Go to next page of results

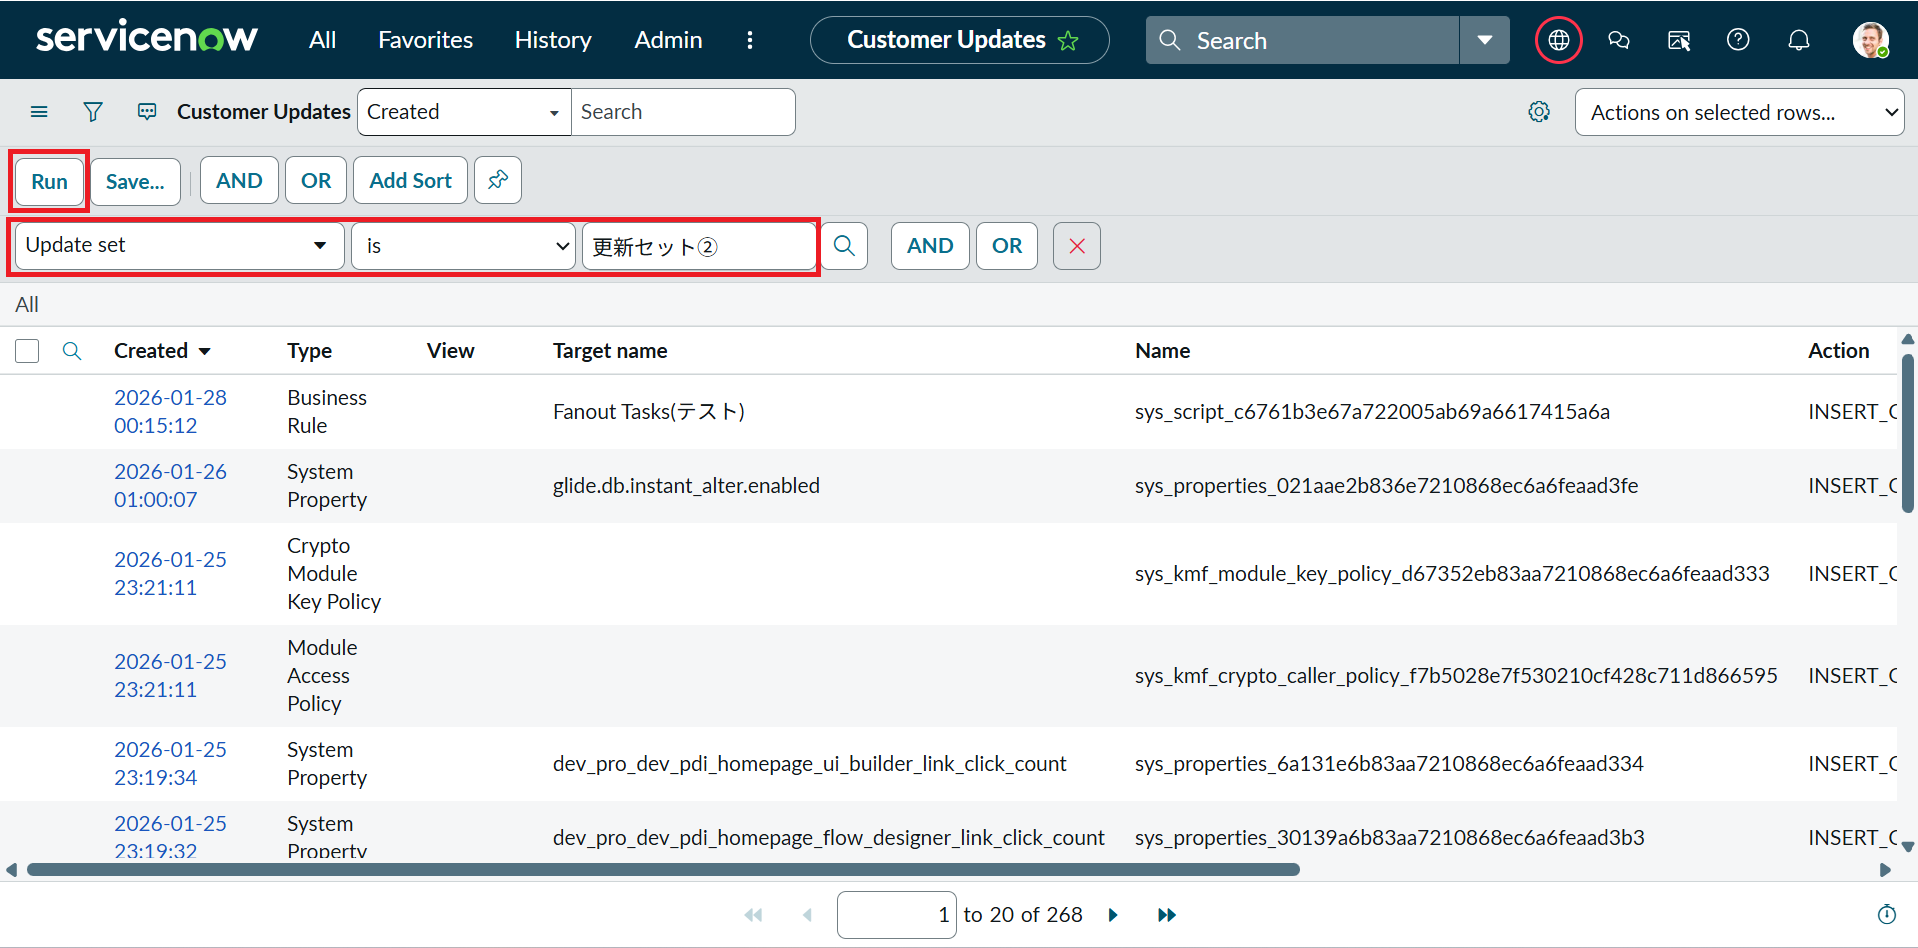1113,915
